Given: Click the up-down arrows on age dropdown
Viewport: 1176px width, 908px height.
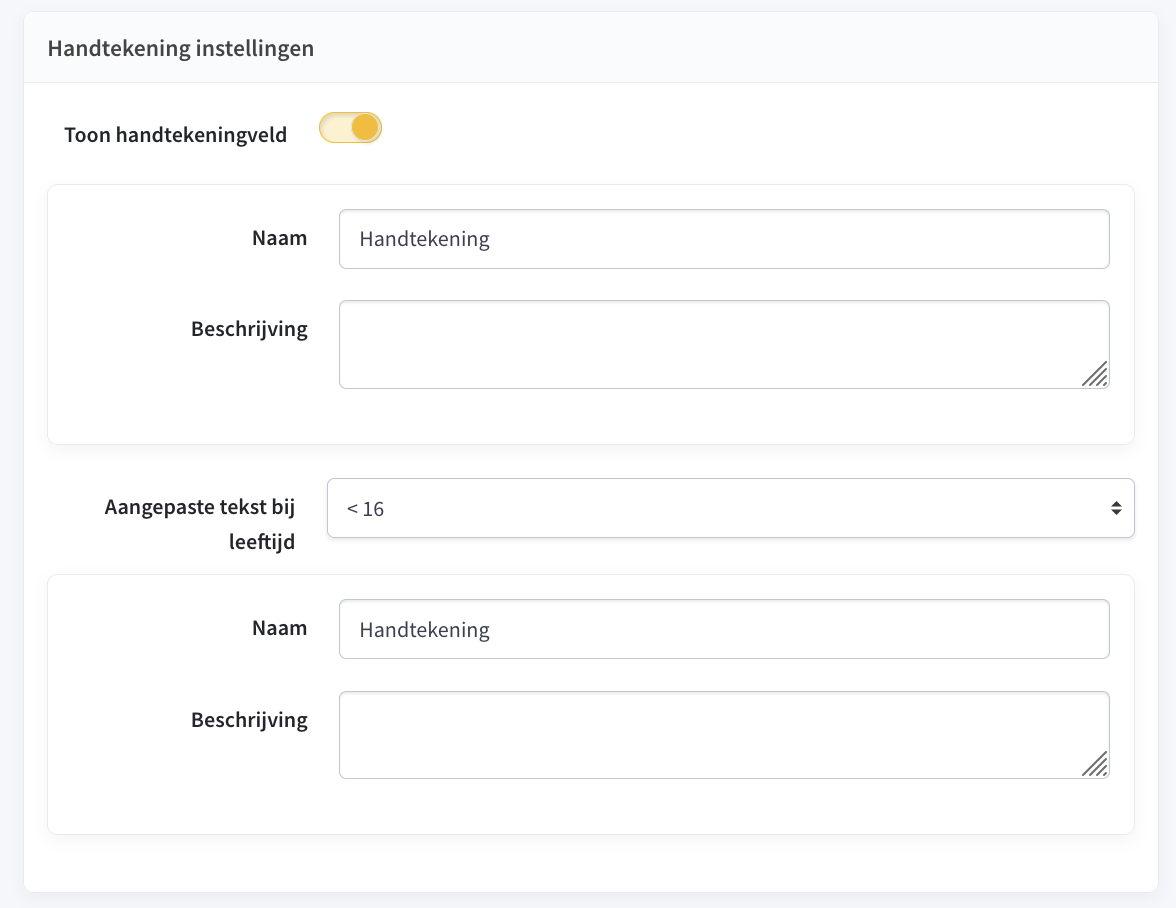Looking at the screenshot, I should pos(1116,508).
